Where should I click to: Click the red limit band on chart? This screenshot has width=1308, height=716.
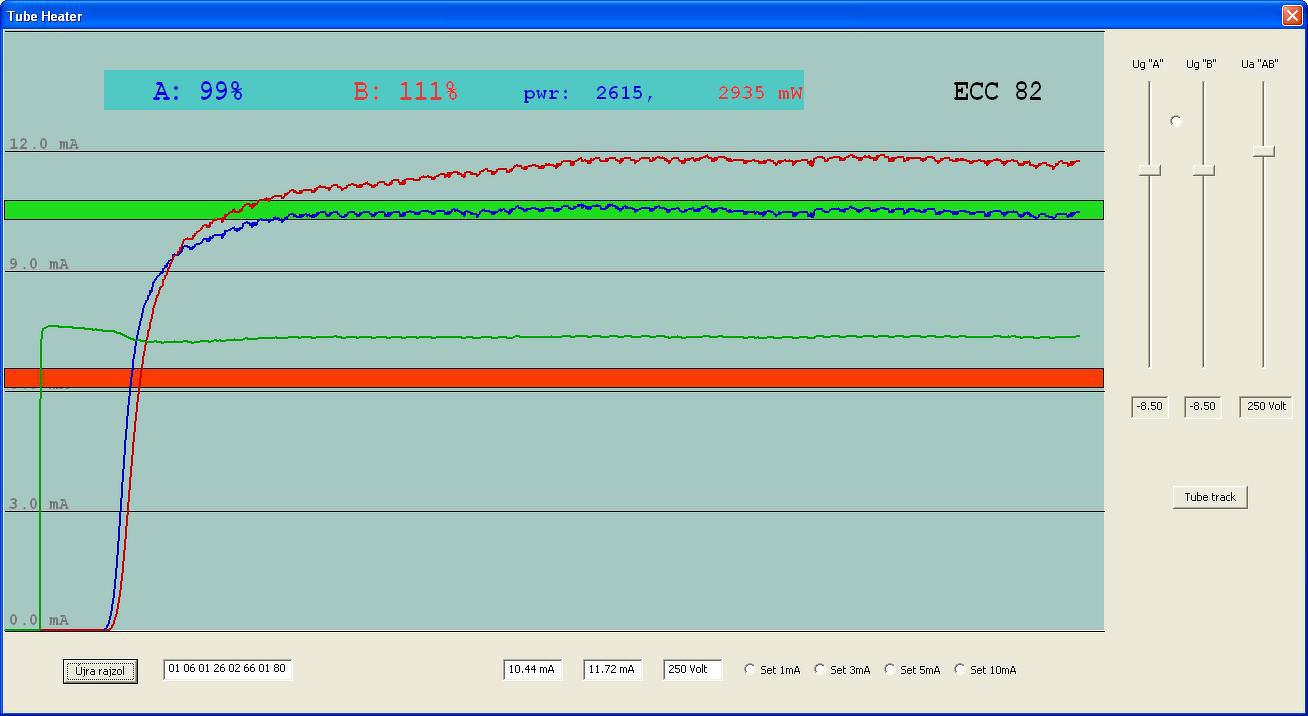(554, 378)
